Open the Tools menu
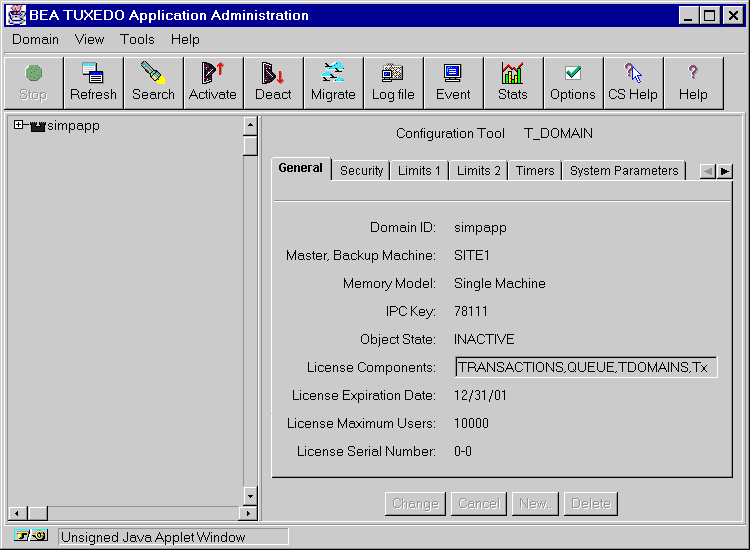Image resolution: width=750 pixels, height=550 pixels. [x=137, y=39]
